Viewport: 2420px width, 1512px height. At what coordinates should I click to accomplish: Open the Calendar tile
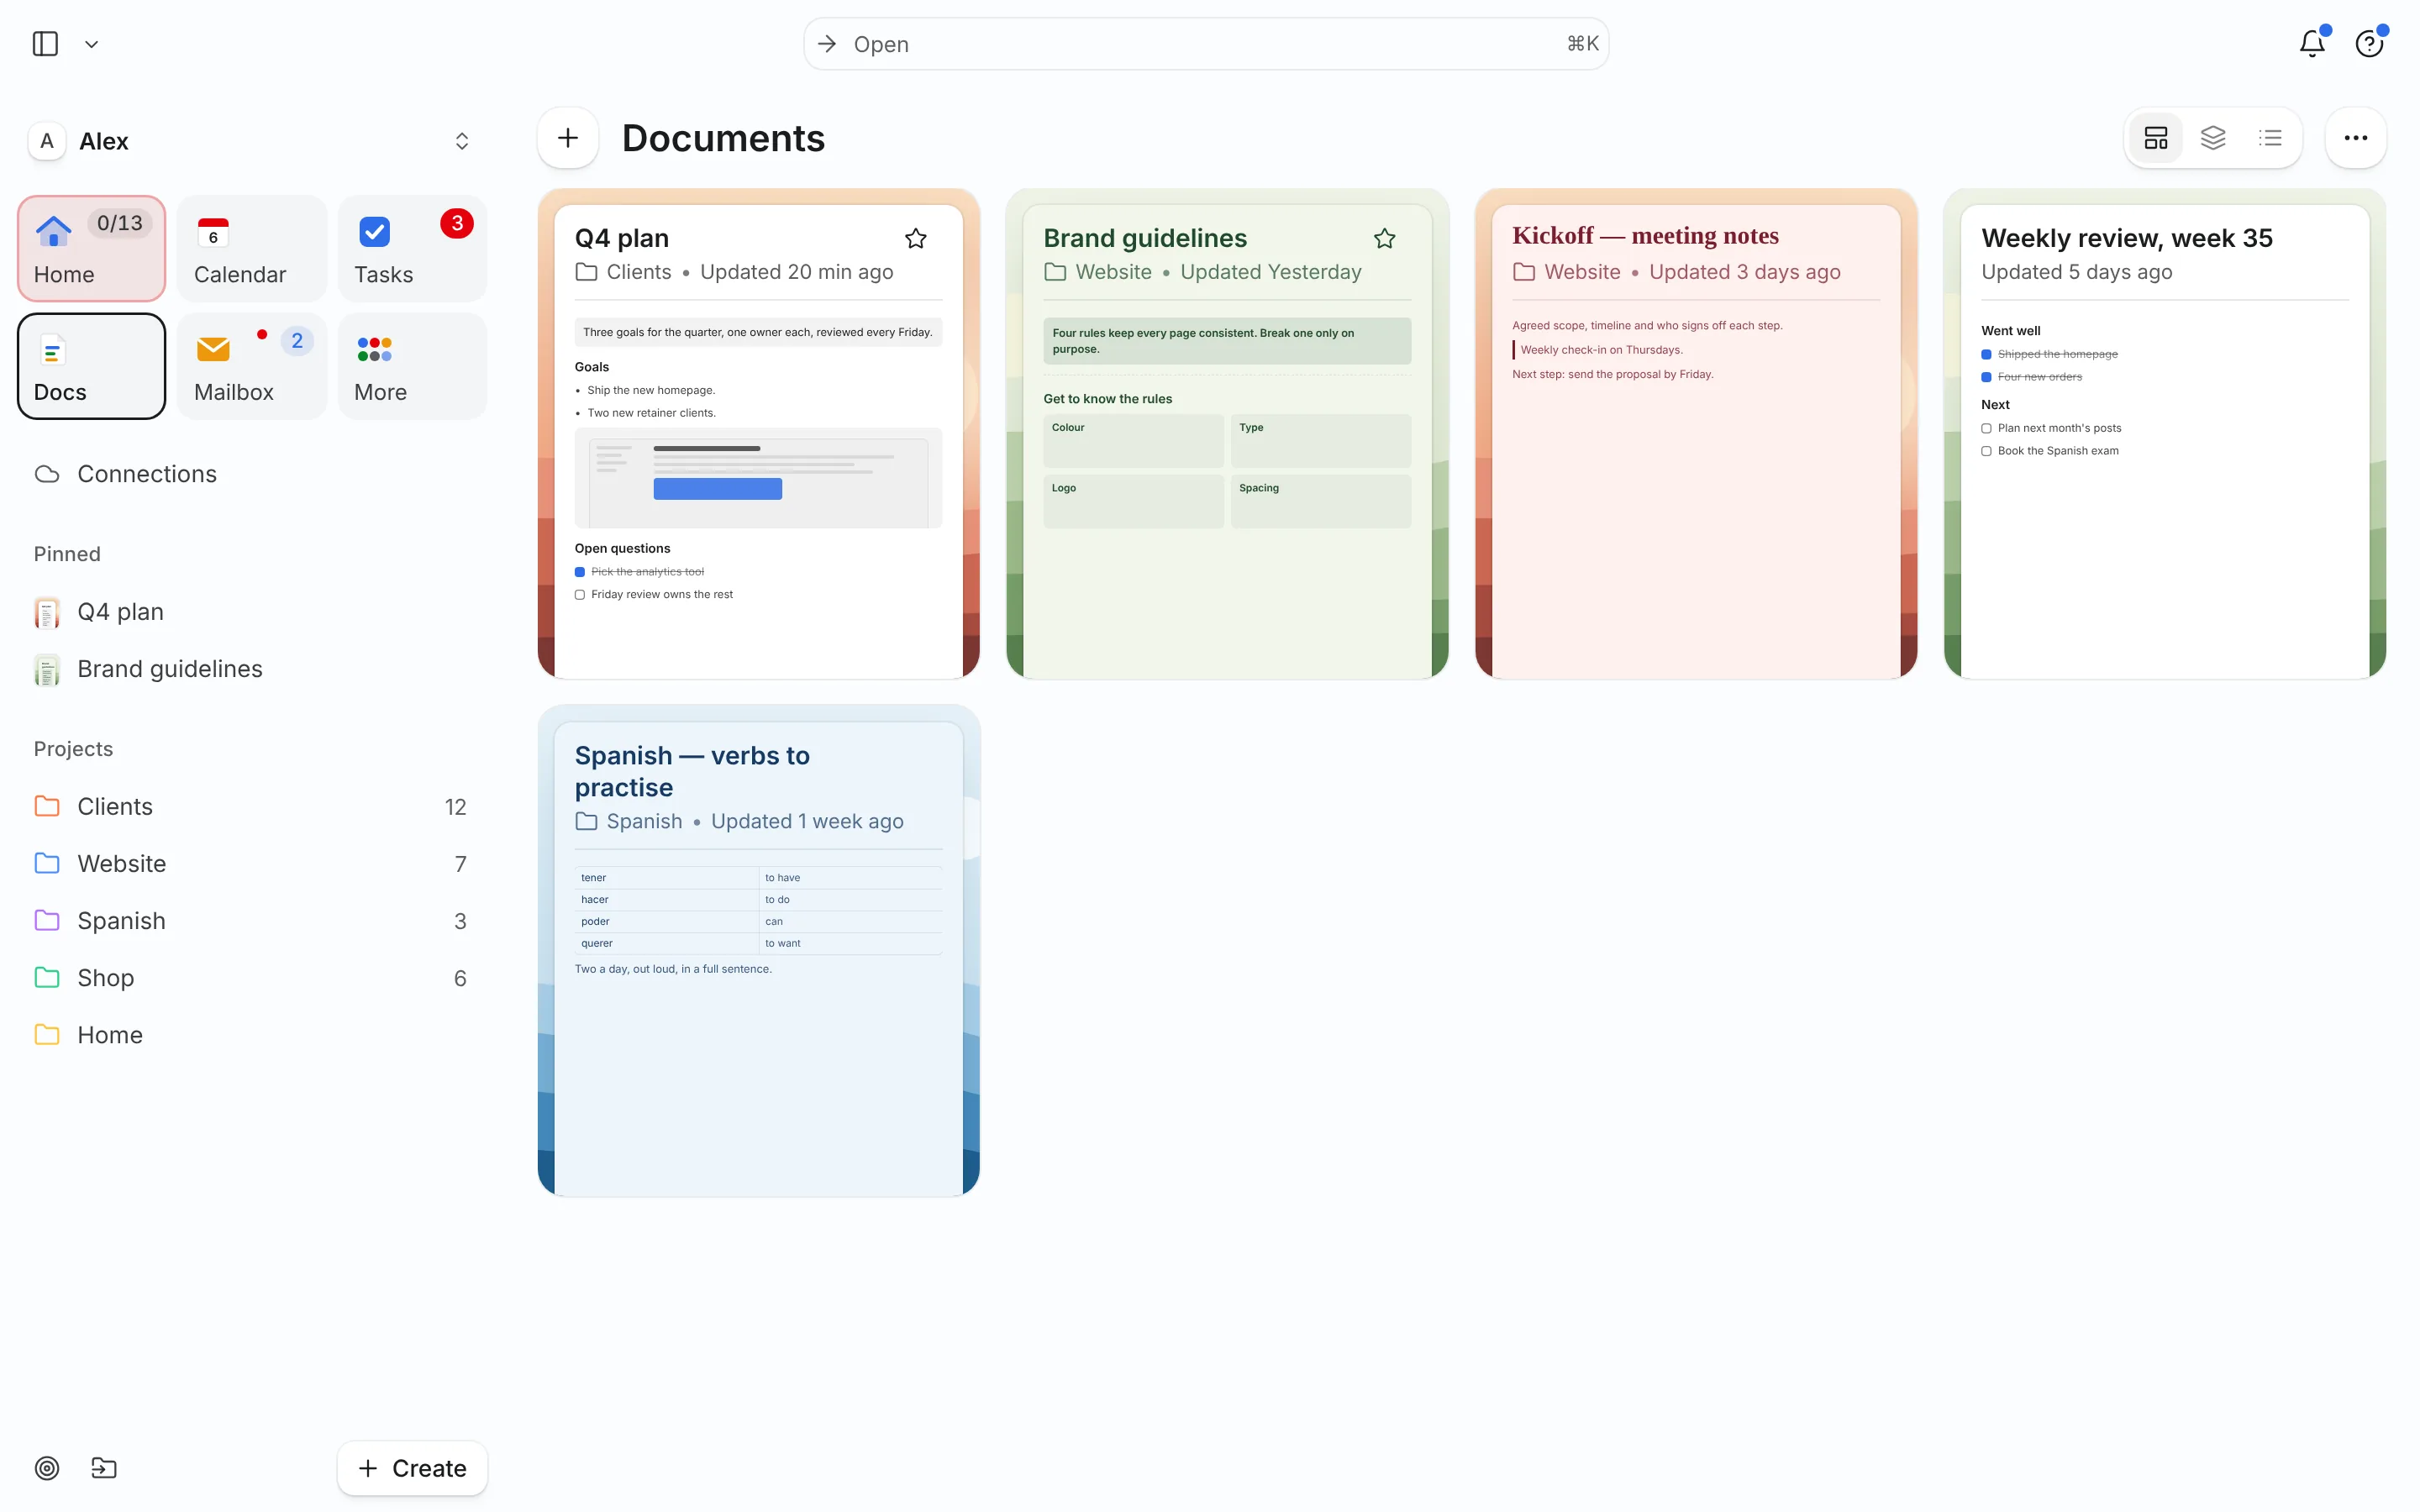[251, 248]
